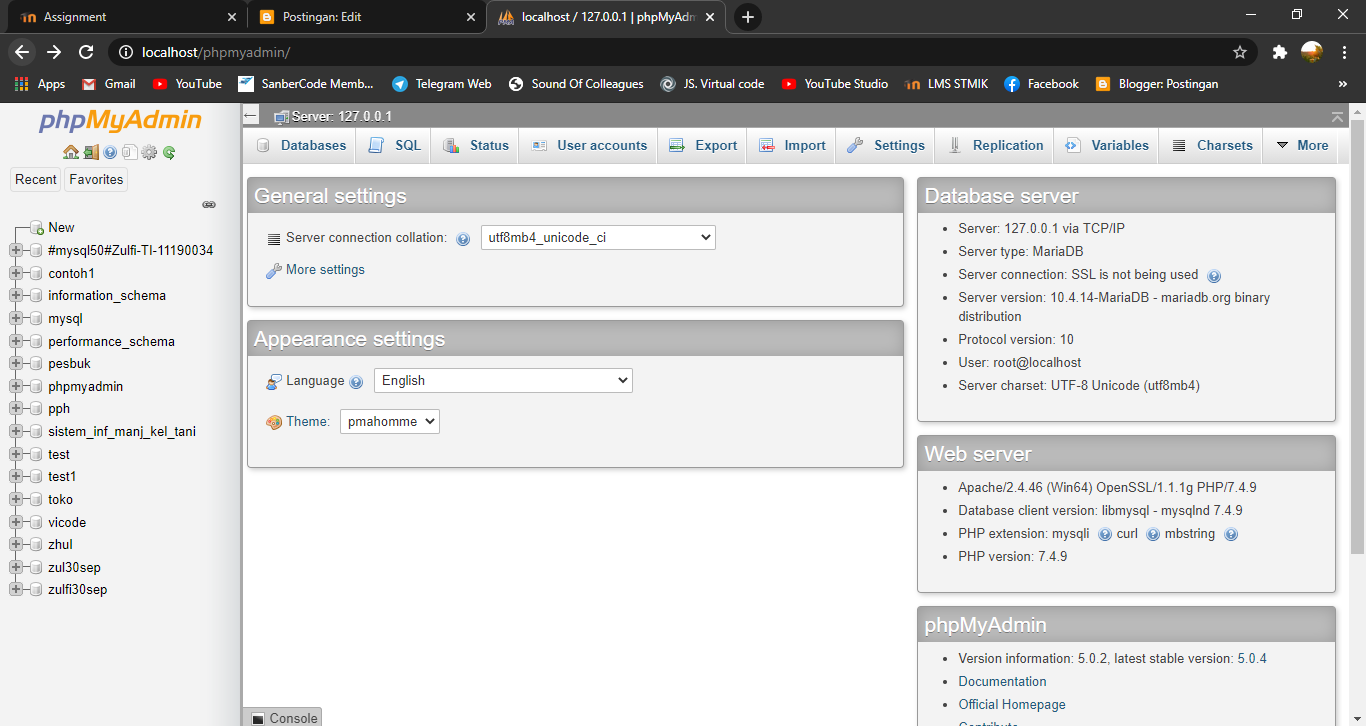The image size is (1366, 726).
Task: Open the Theme dropdown
Action: tap(389, 421)
